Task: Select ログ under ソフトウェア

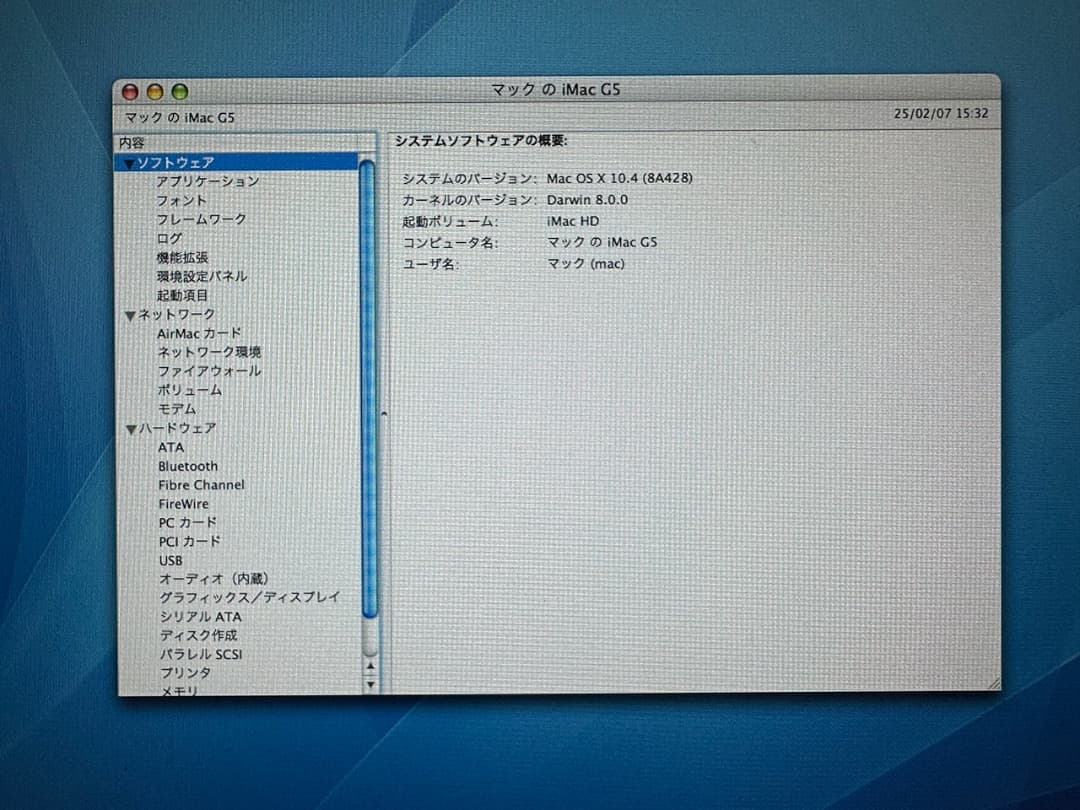Action: 169,238
